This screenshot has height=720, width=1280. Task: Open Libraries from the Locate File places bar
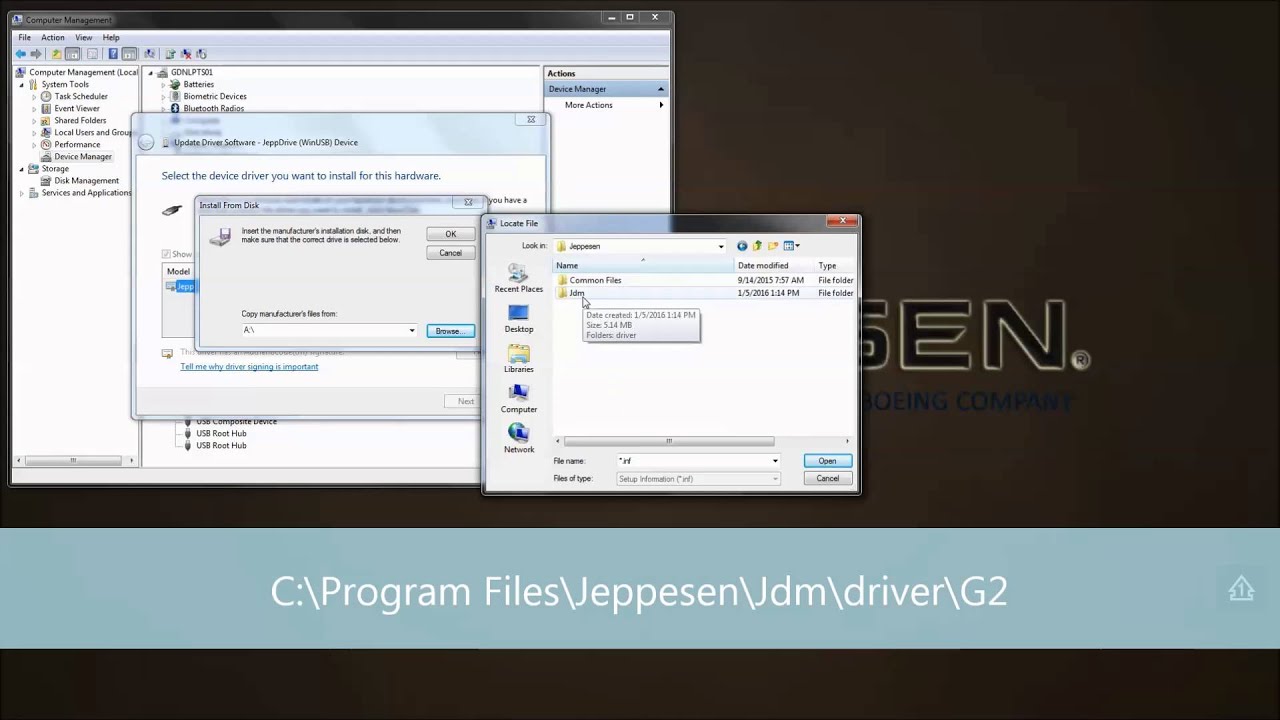518,359
